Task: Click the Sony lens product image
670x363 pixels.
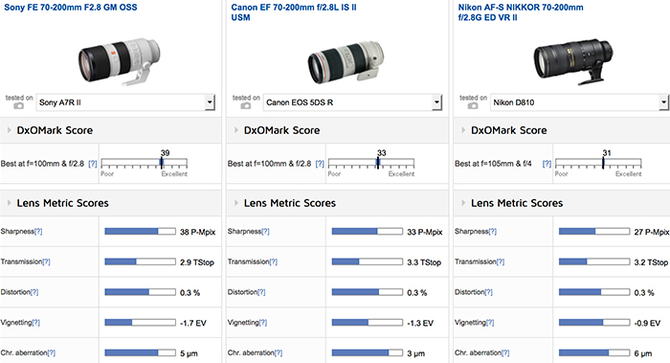Action: coord(119,61)
